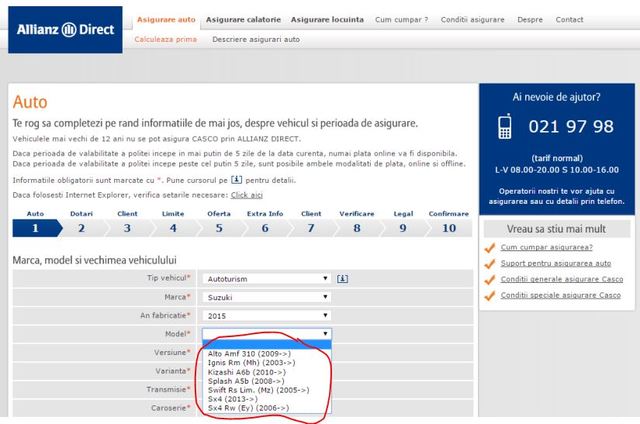Go to step 6 Extra Info
This screenshot has width=640, height=424.
point(265,228)
